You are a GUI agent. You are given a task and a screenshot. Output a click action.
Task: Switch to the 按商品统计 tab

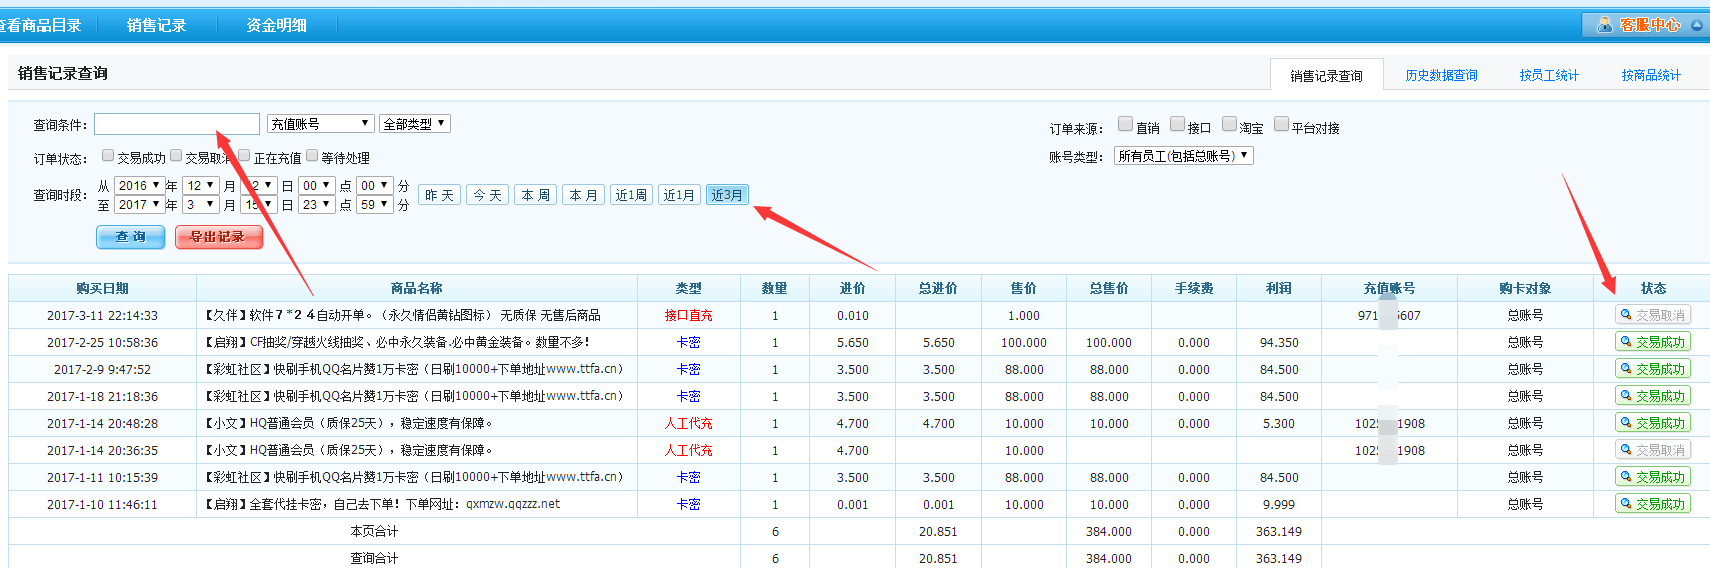[1651, 75]
